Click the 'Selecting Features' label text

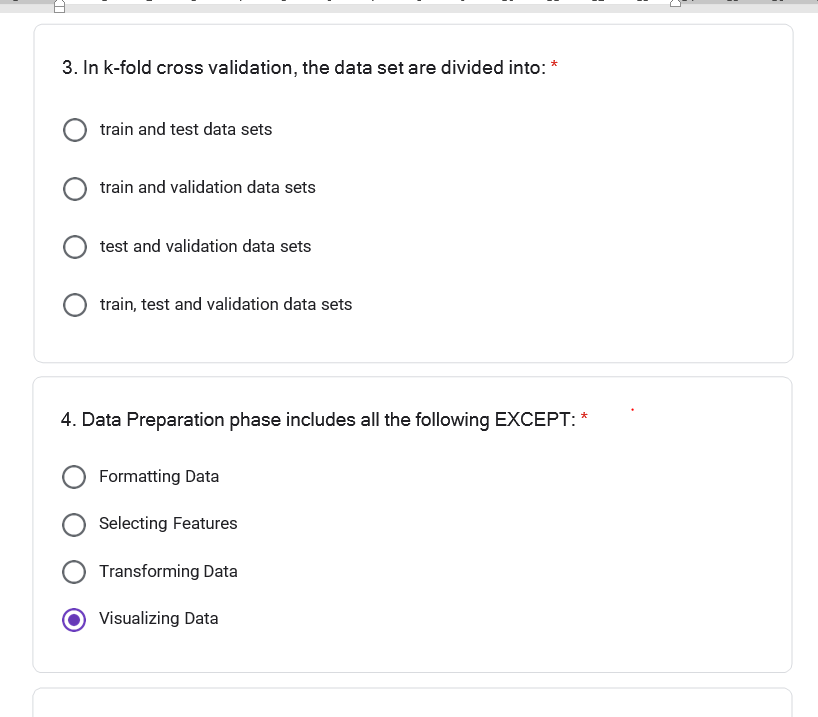(168, 523)
